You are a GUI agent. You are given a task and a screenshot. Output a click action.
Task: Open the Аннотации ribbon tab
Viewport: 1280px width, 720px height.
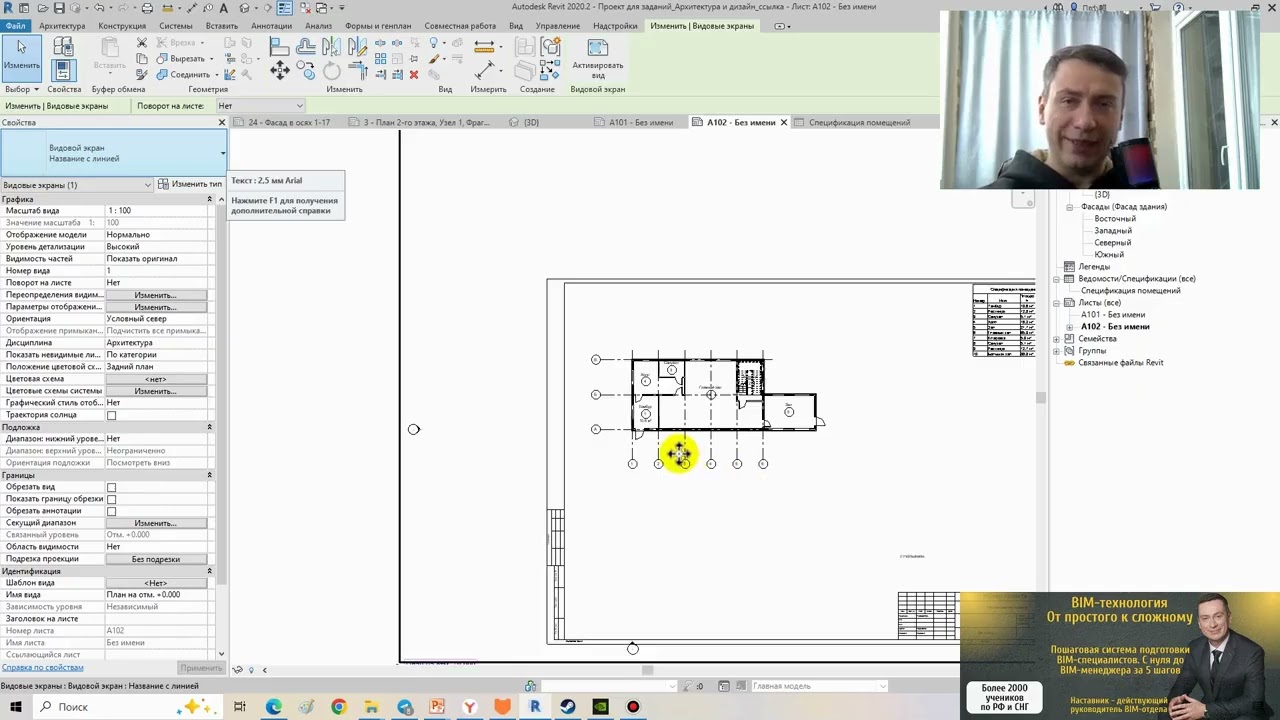point(271,26)
